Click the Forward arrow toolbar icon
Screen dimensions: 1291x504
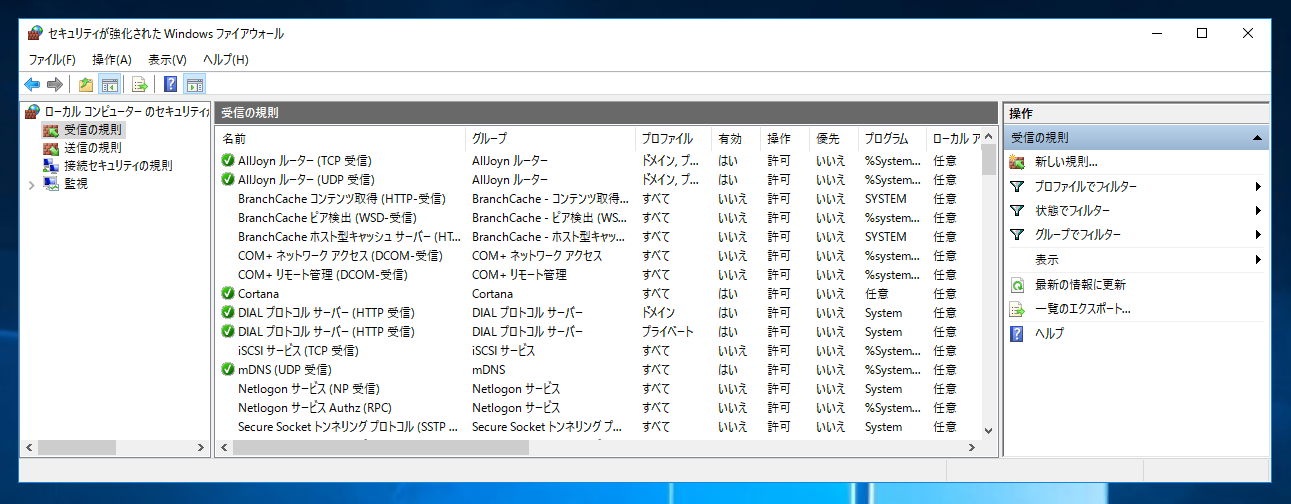tap(55, 84)
